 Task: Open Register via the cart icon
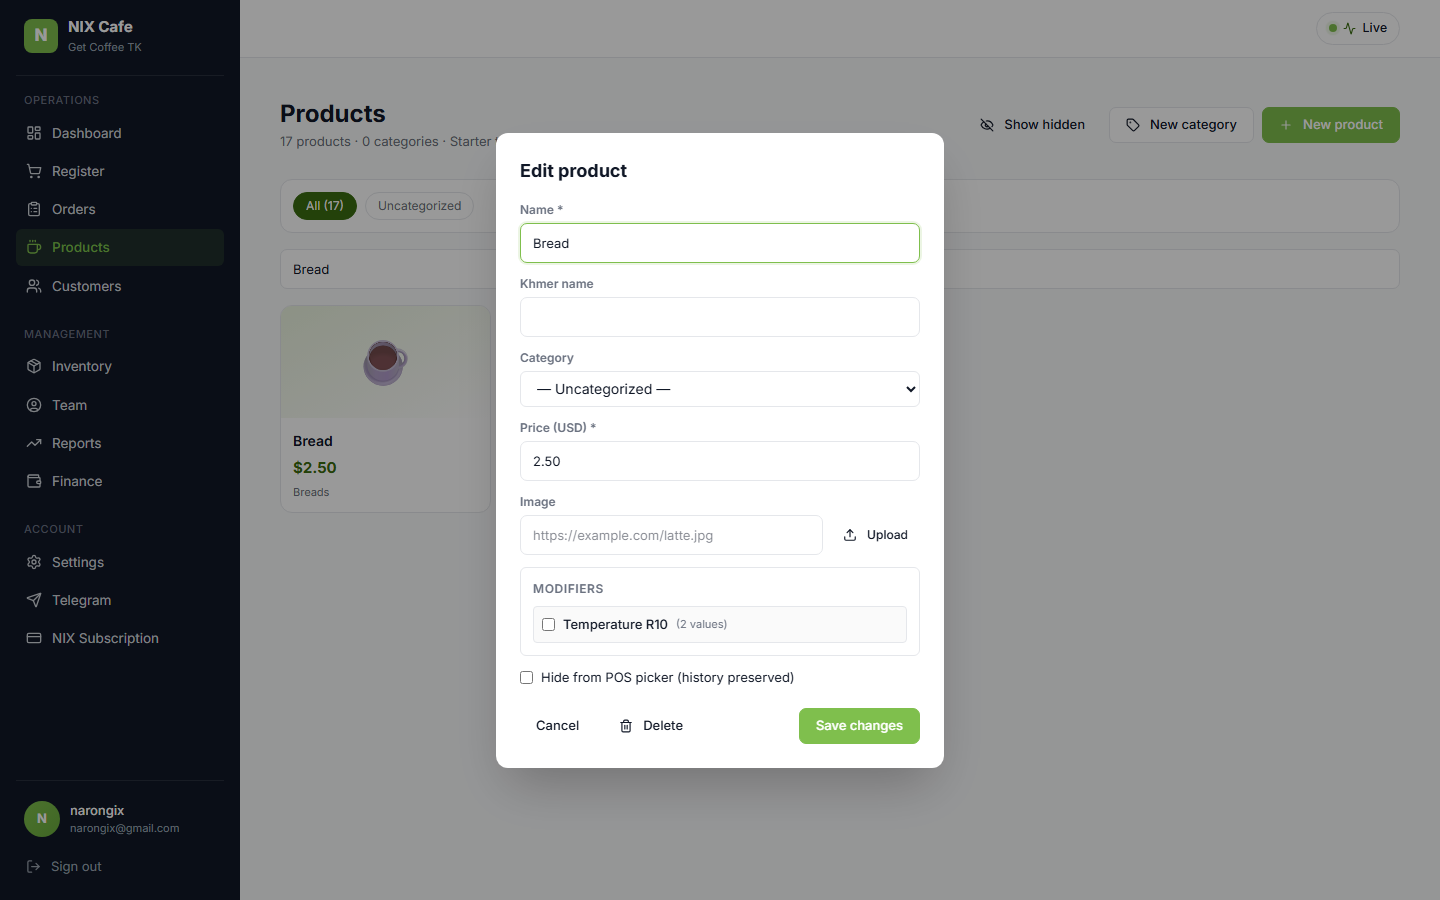point(34,171)
